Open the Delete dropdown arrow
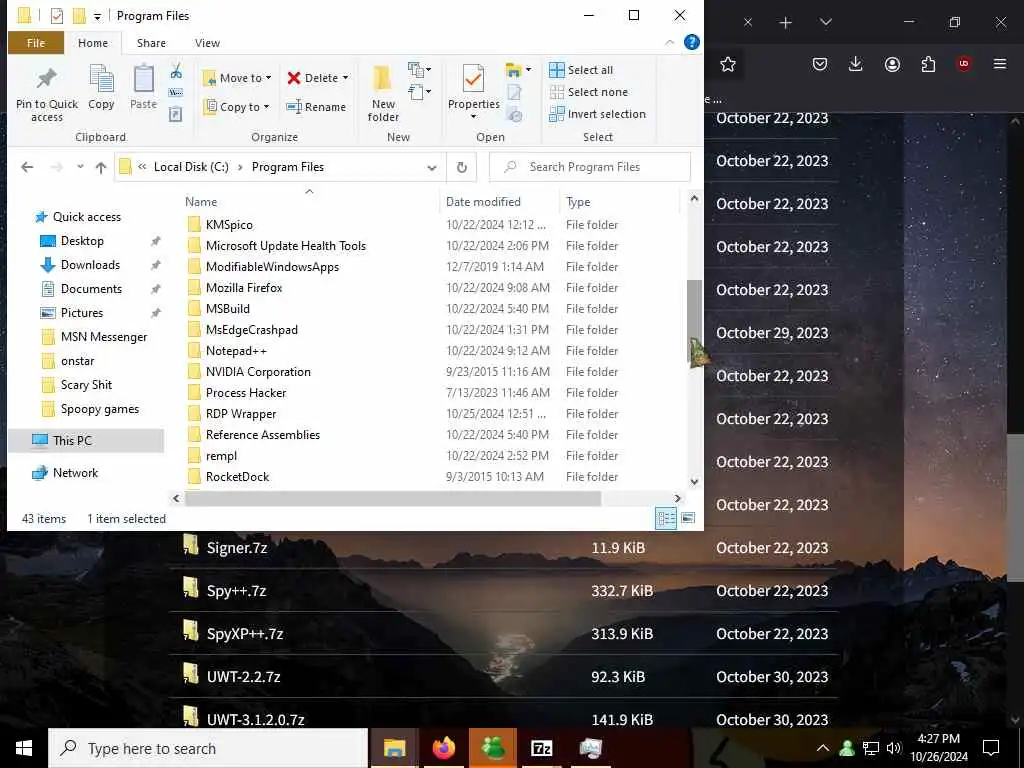 click(x=345, y=78)
